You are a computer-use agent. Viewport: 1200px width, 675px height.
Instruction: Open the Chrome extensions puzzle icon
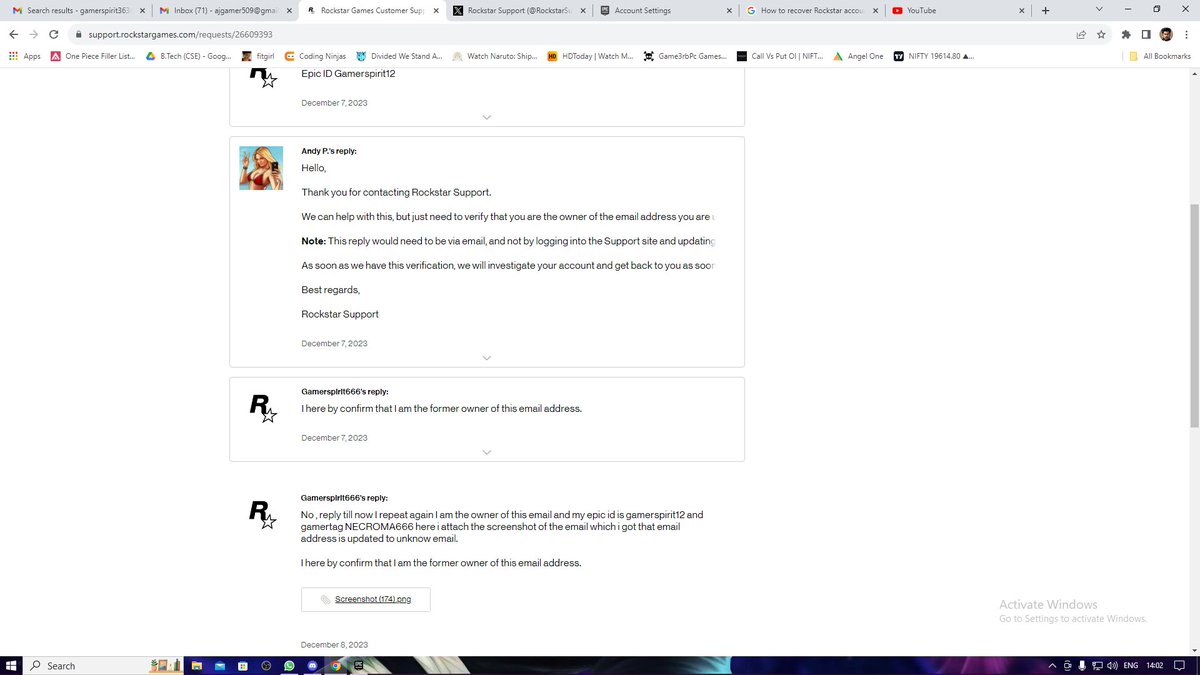point(1126,33)
